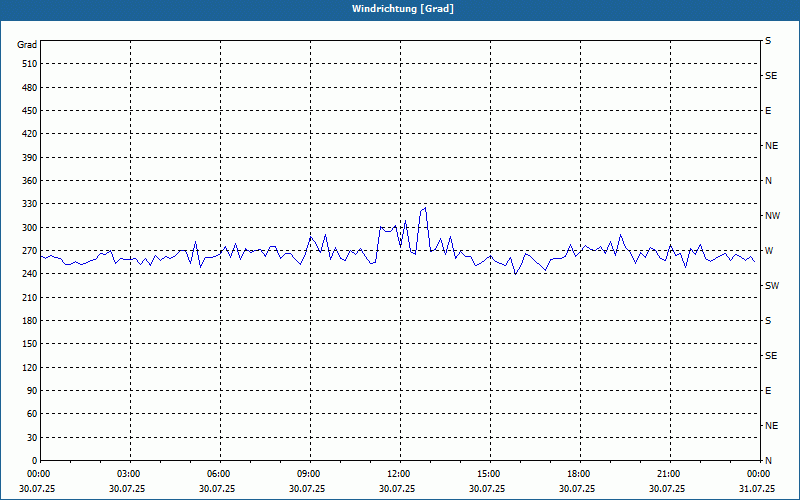800x500 pixels.
Task: Click the 480 y-axis value
Action: coord(30,88)
